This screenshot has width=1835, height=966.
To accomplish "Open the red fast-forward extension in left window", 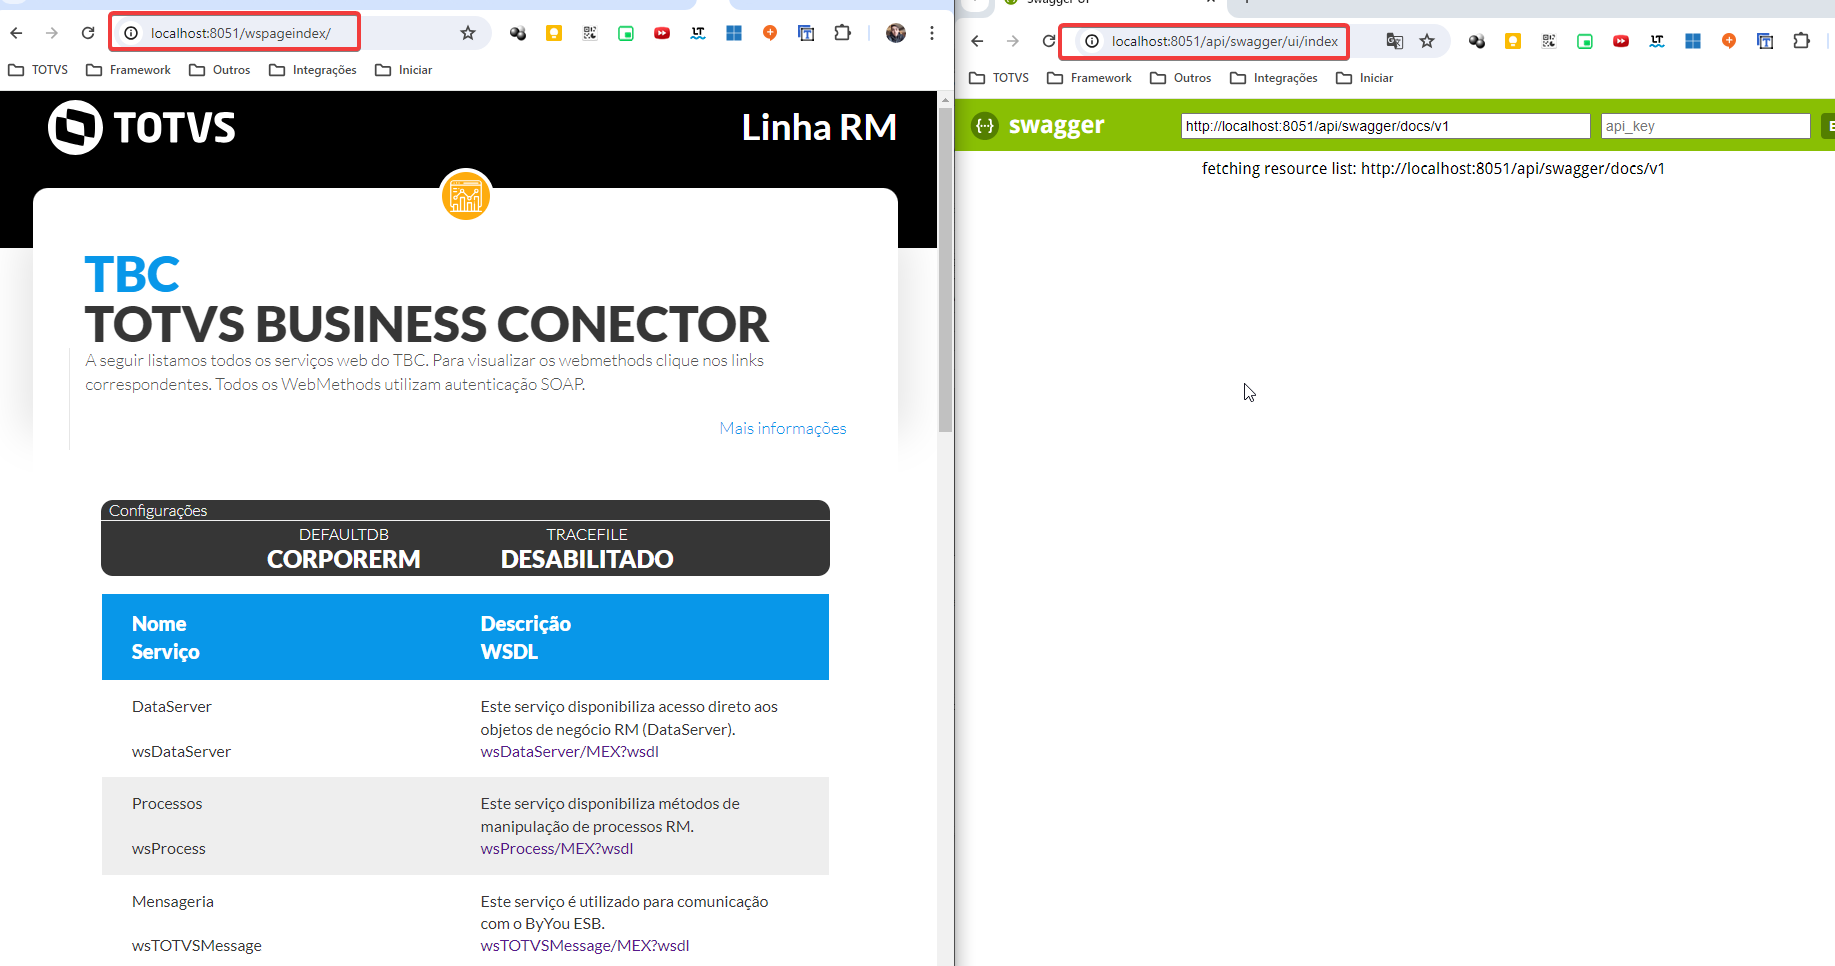I will (662, 33).
